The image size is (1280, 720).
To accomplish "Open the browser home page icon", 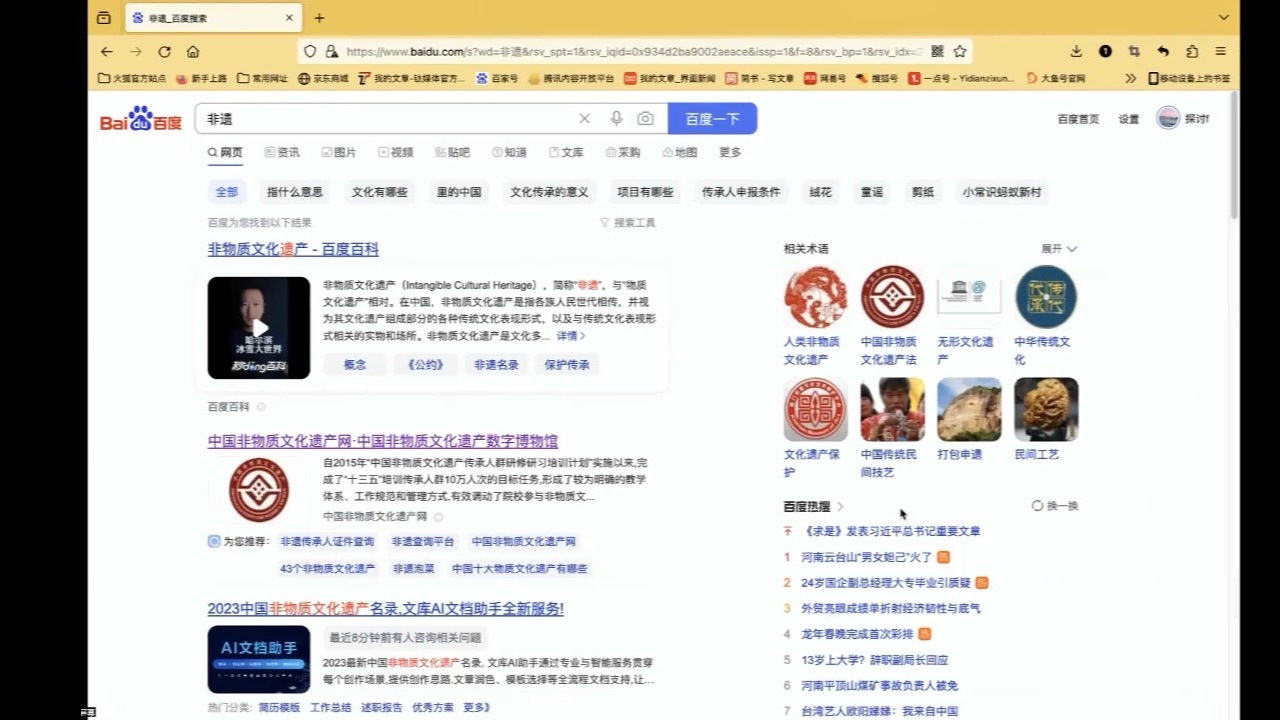I will tap(193, 51).
